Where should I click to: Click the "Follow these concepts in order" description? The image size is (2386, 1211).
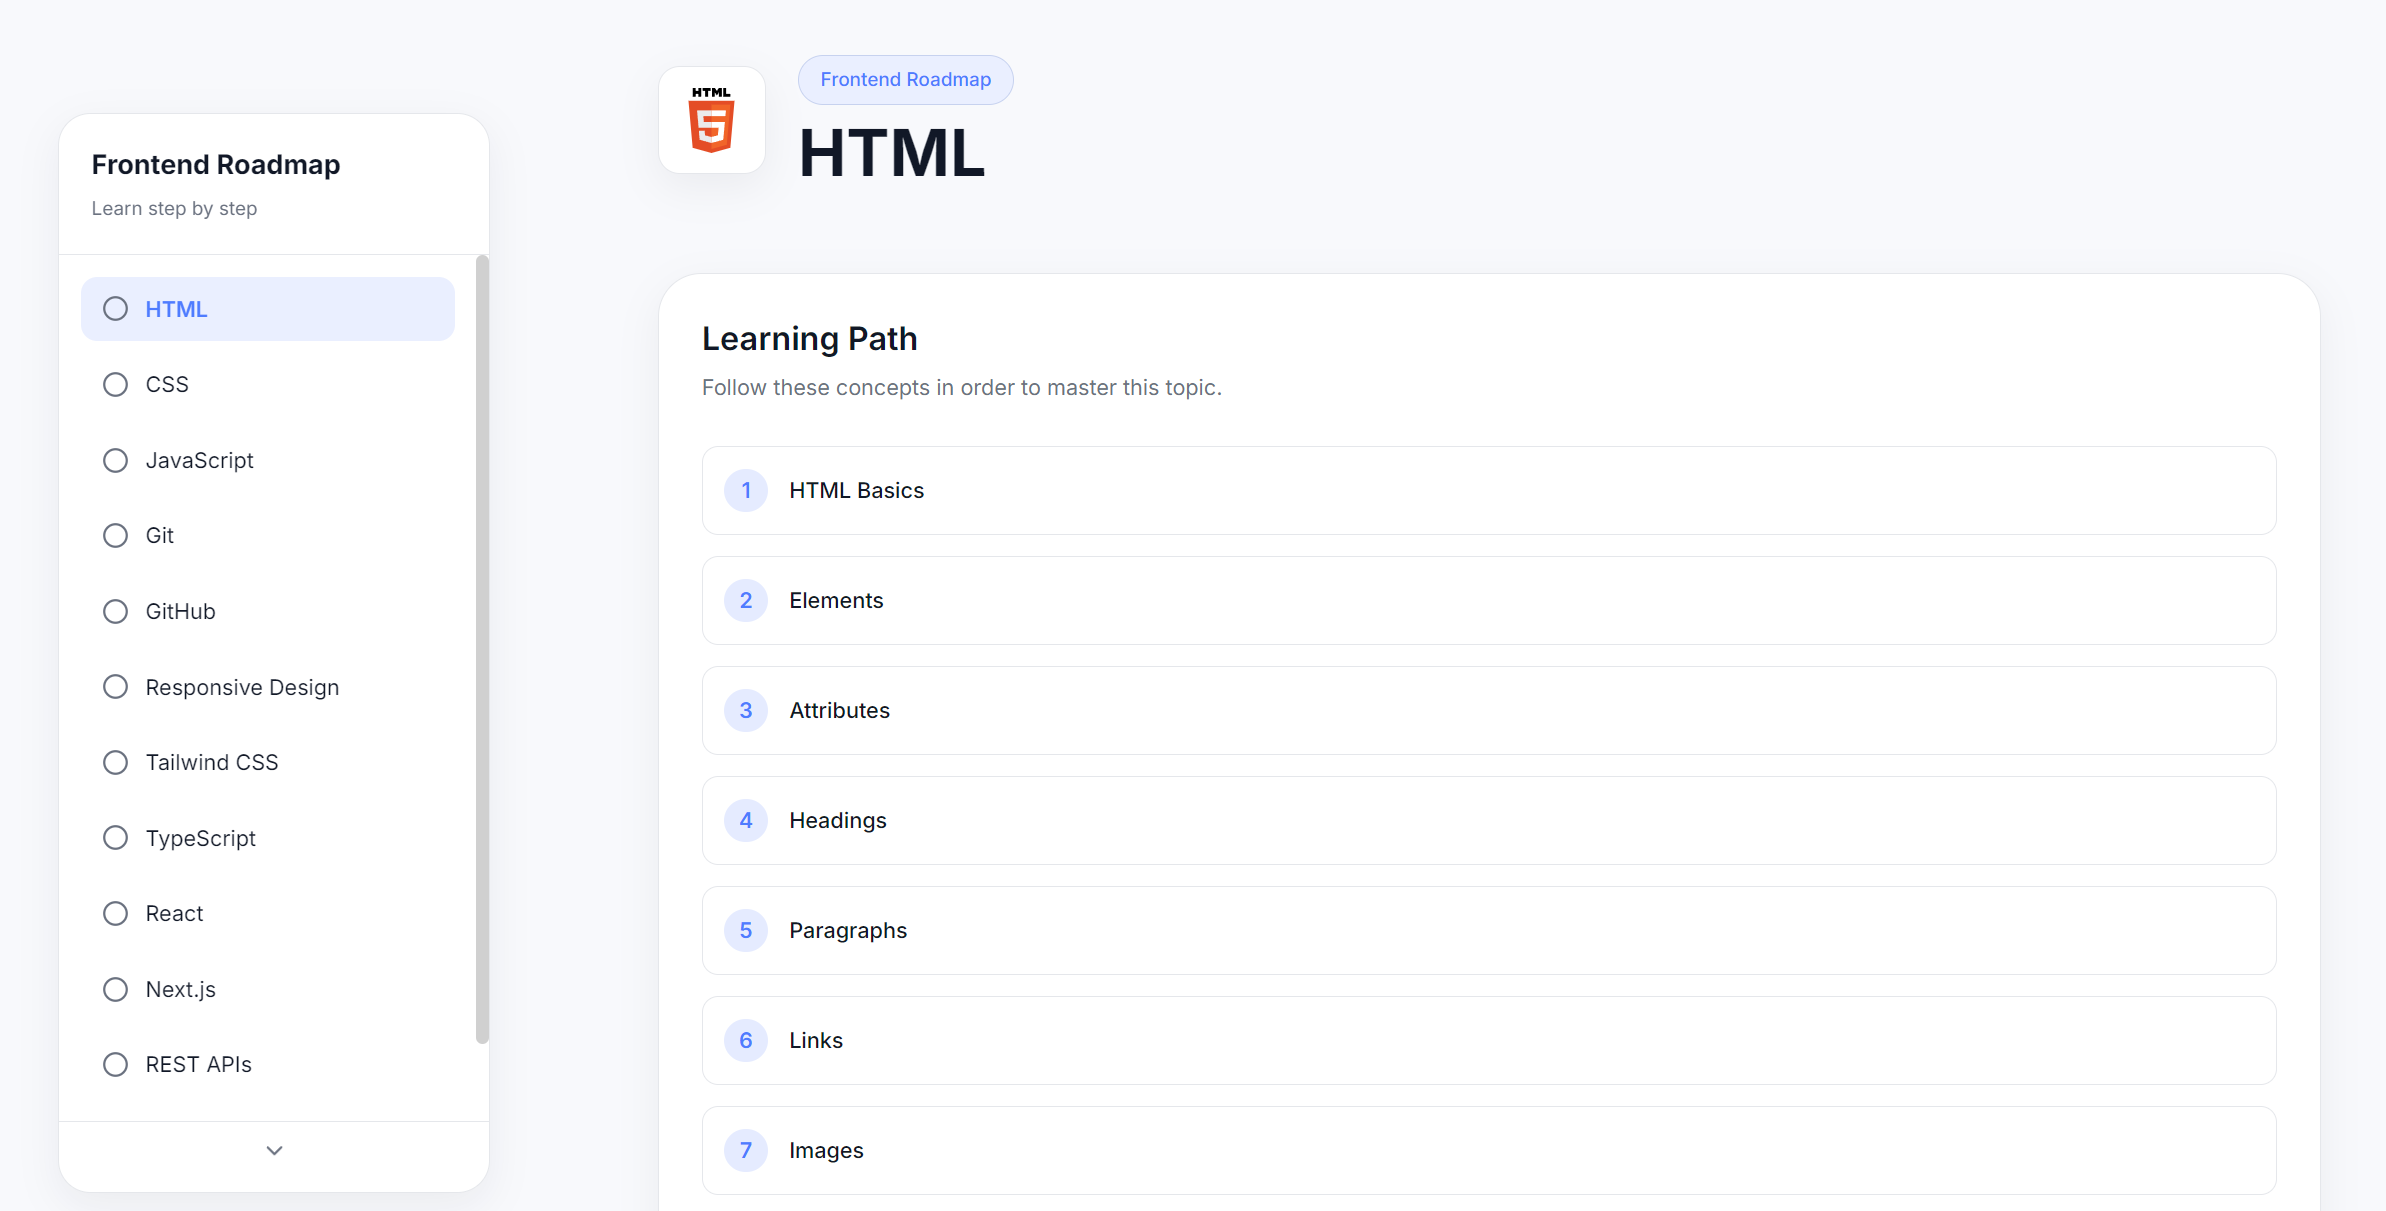[962, 388]
